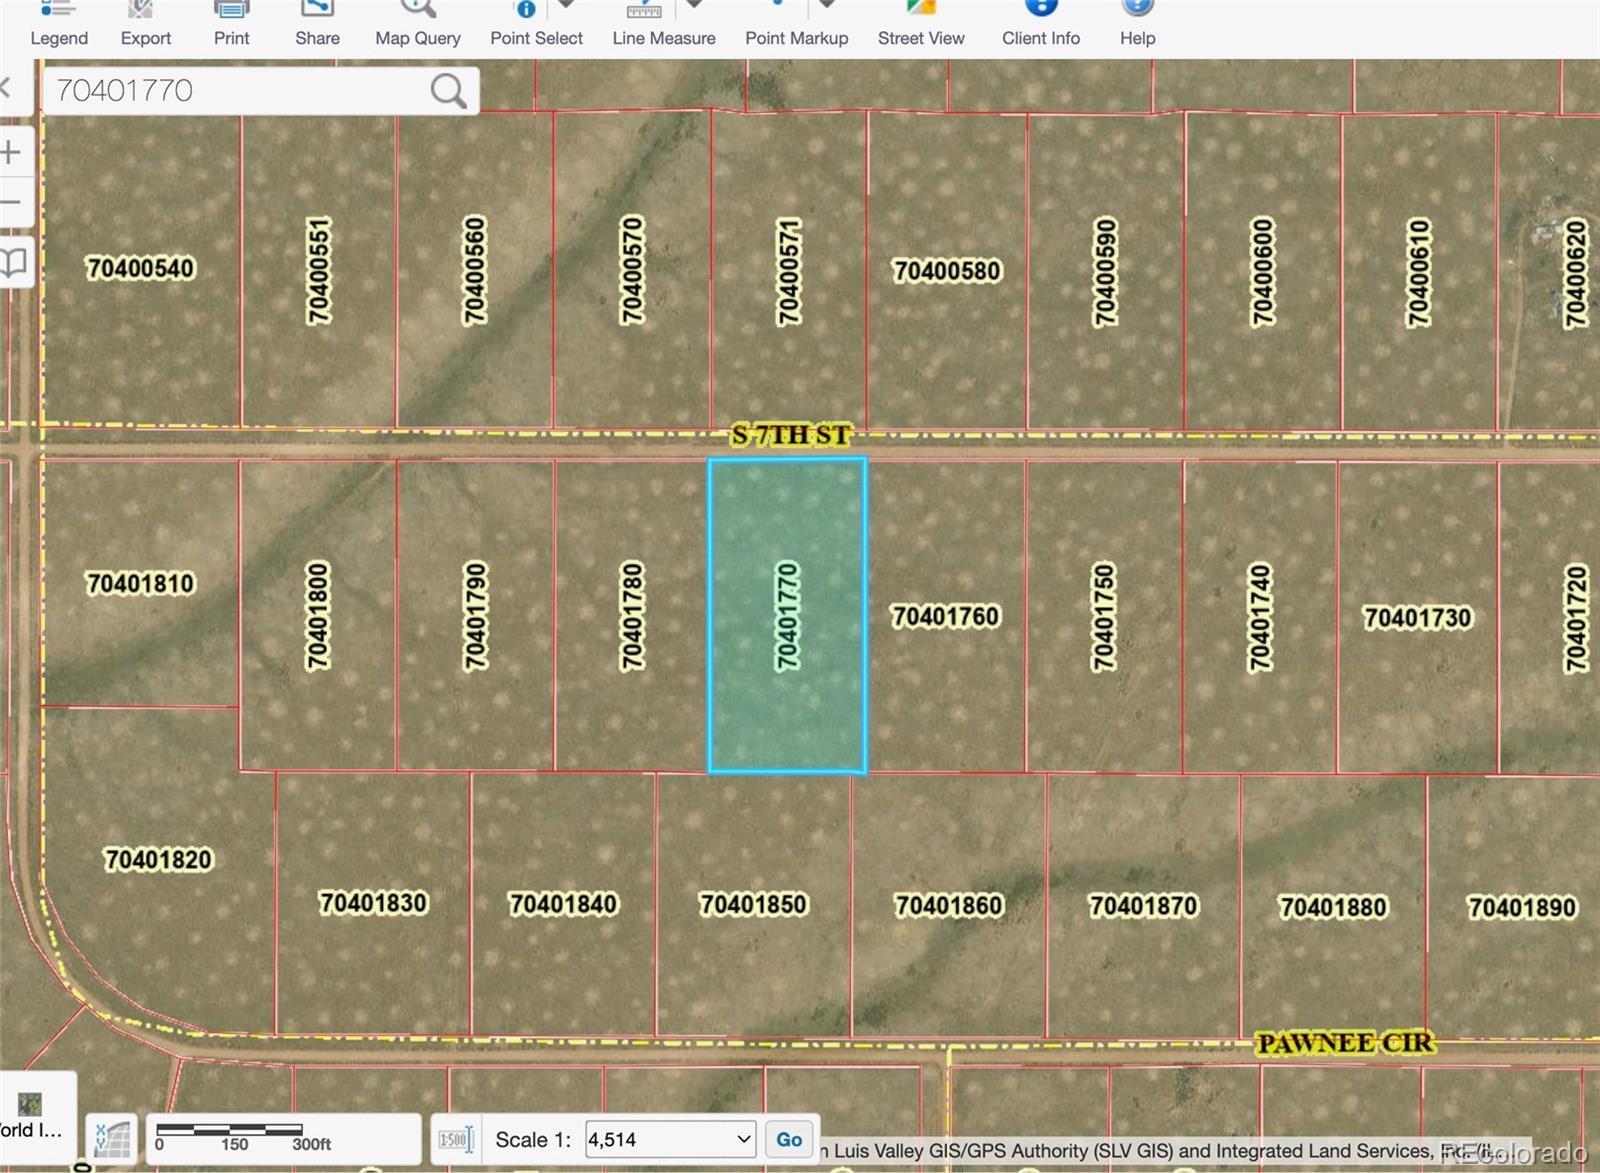Toggle the XY coordinates widget
The height and width of the screenshot is (1173, 1600).
pyautogui.click(x=112, y=1139)
